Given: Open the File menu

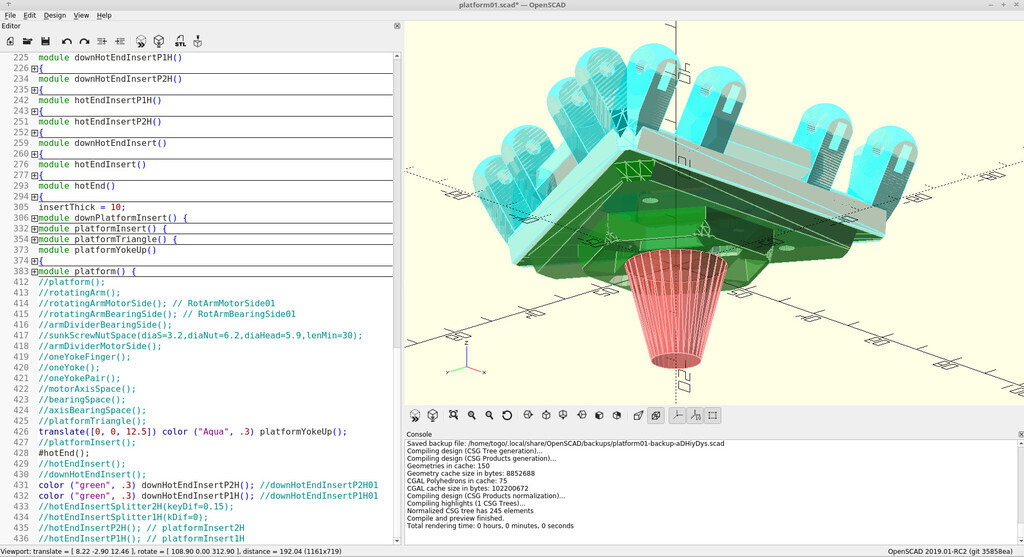Looking at the screenshot, I should click(x=10, y=15).
